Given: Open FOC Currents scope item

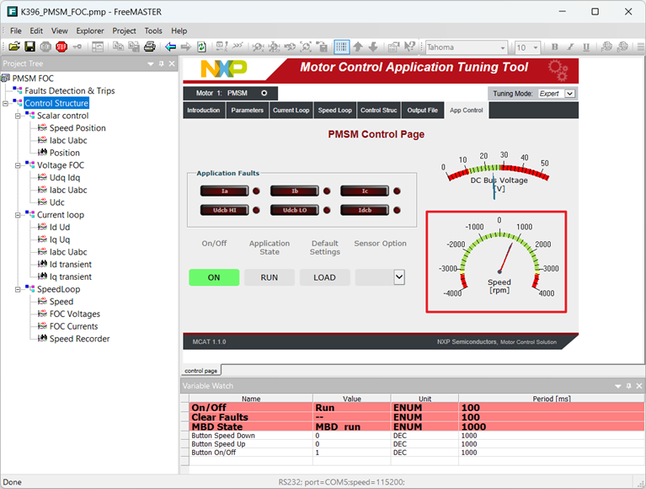Looking at the screenshot, I should (73, 326).
